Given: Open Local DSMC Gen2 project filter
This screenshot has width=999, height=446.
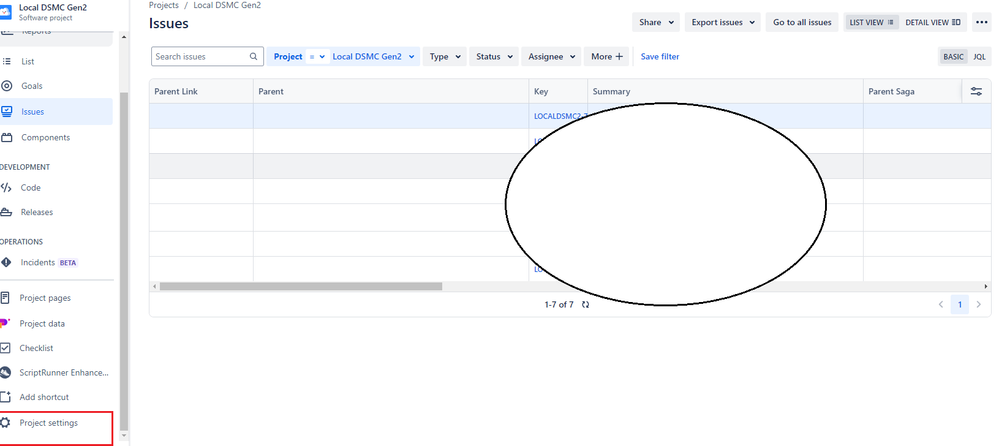Looking at the screenshot, I should point(374,57).
